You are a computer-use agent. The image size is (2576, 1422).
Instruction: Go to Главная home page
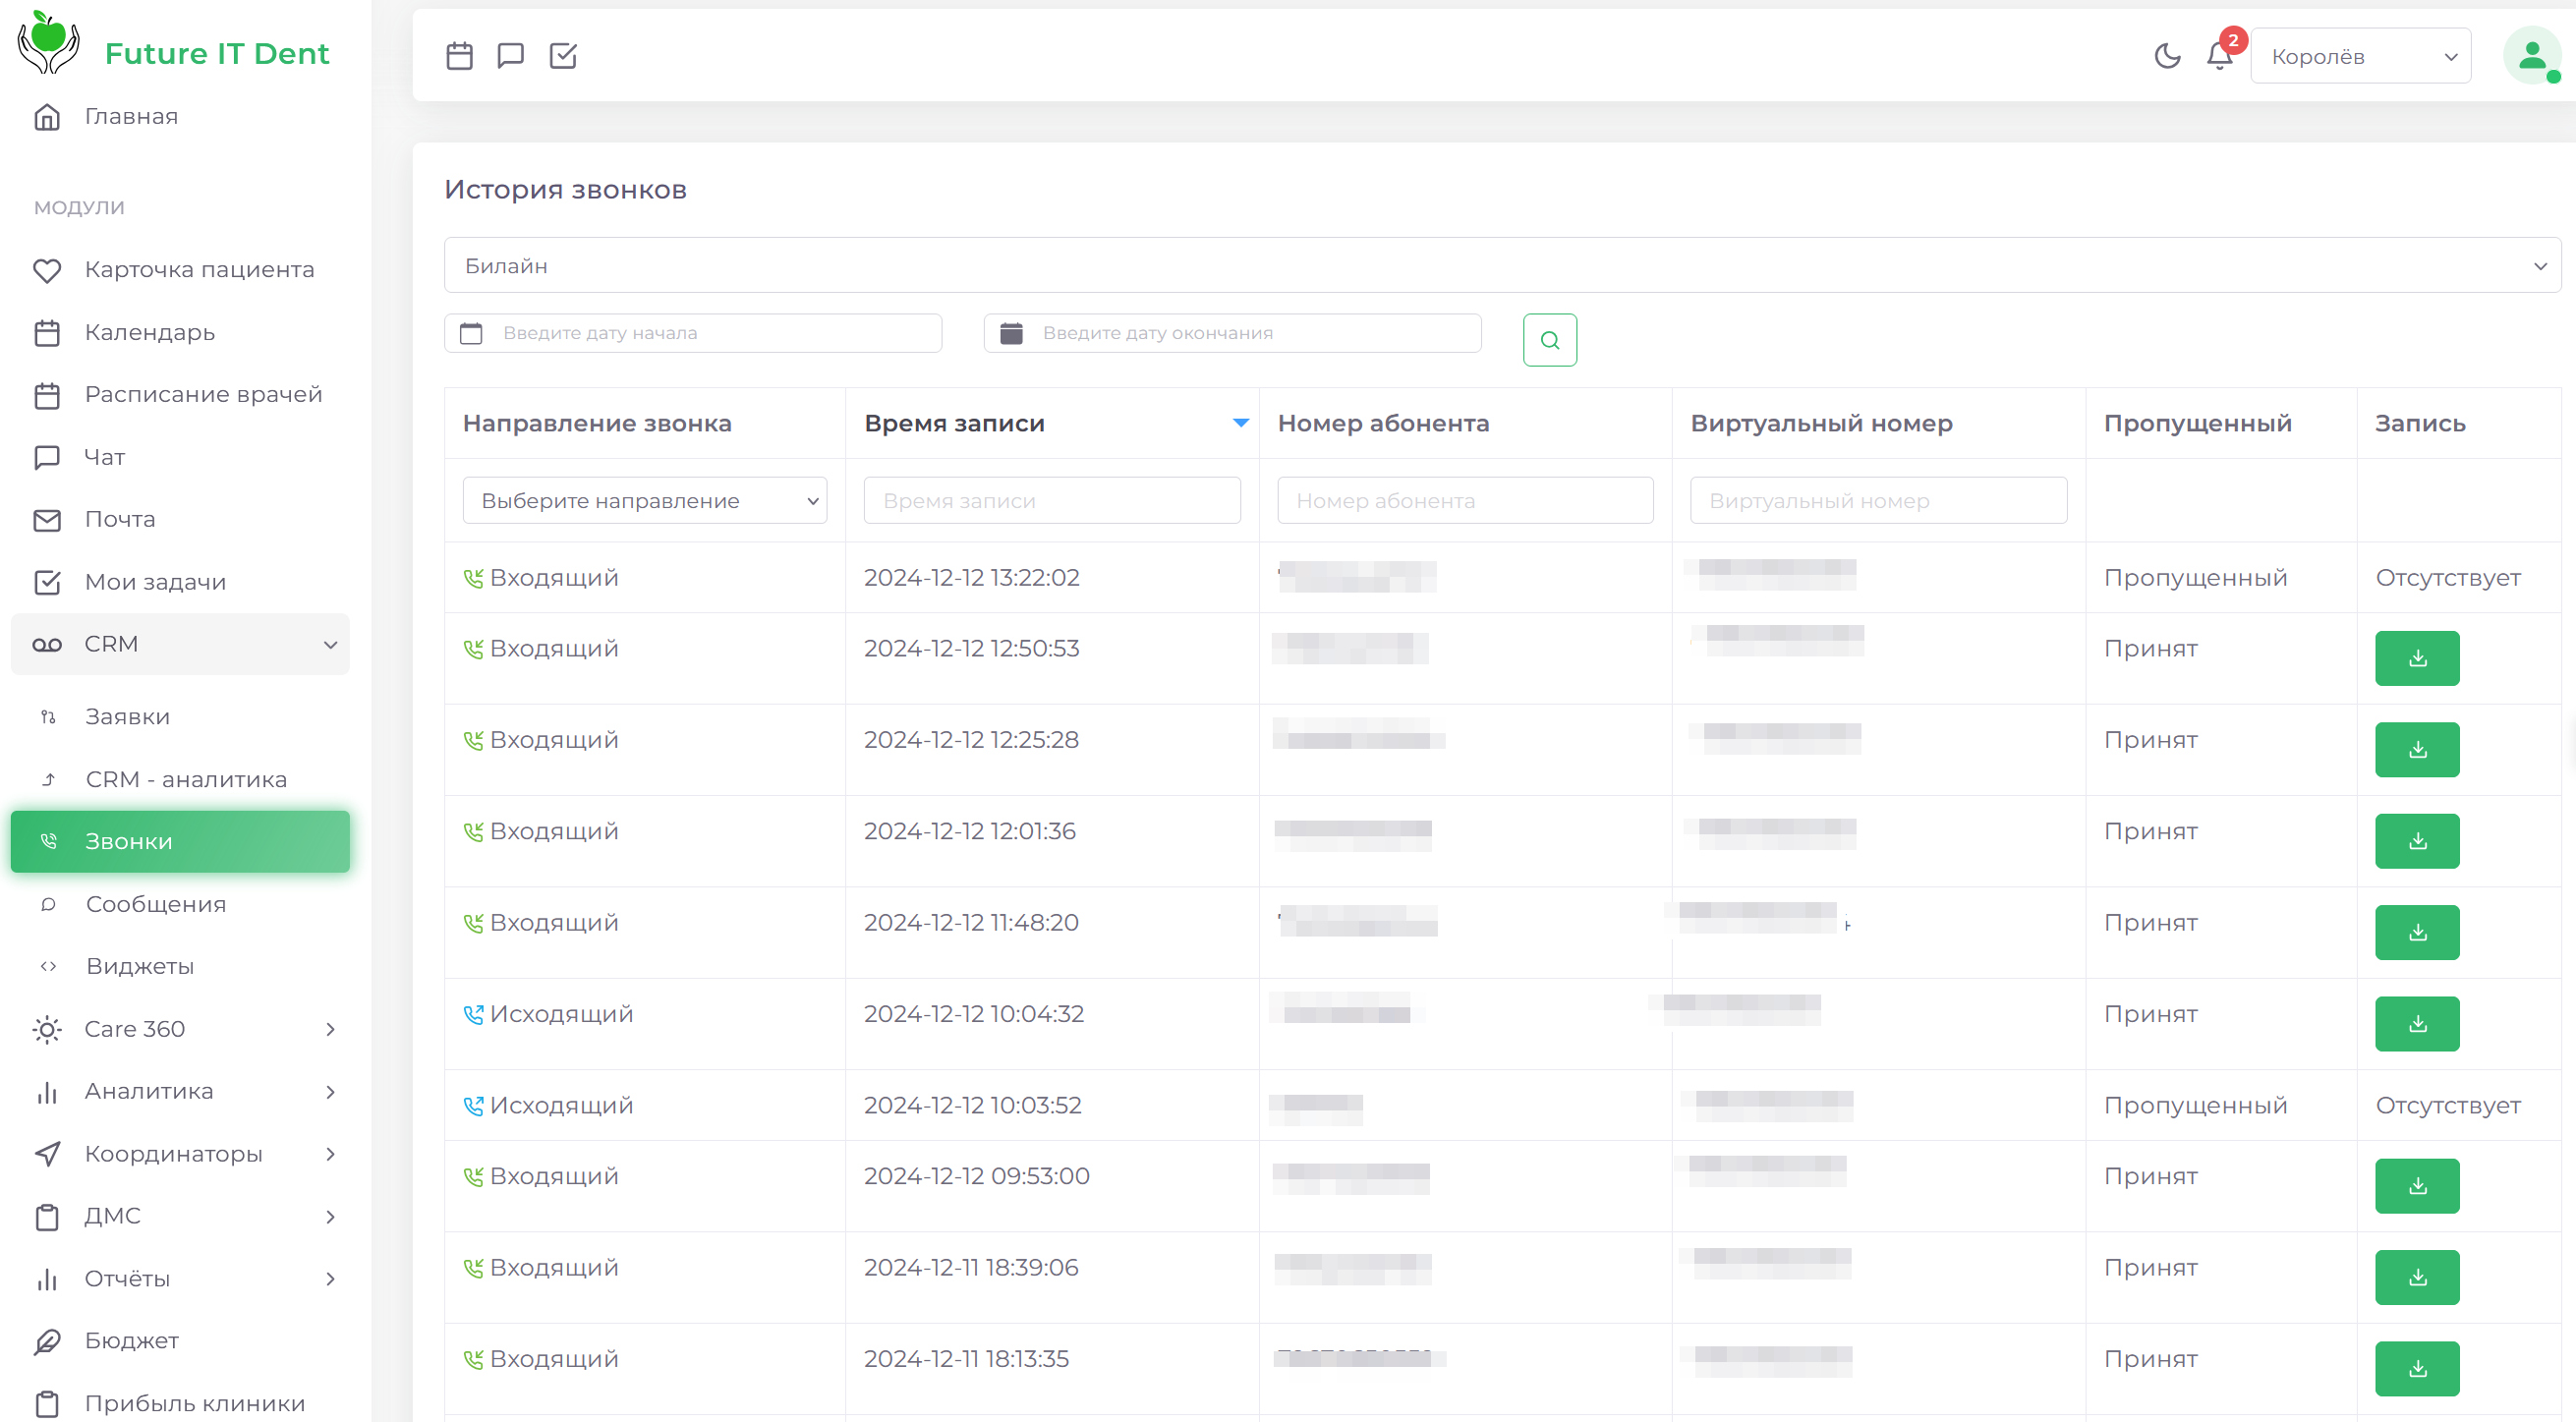131,117
